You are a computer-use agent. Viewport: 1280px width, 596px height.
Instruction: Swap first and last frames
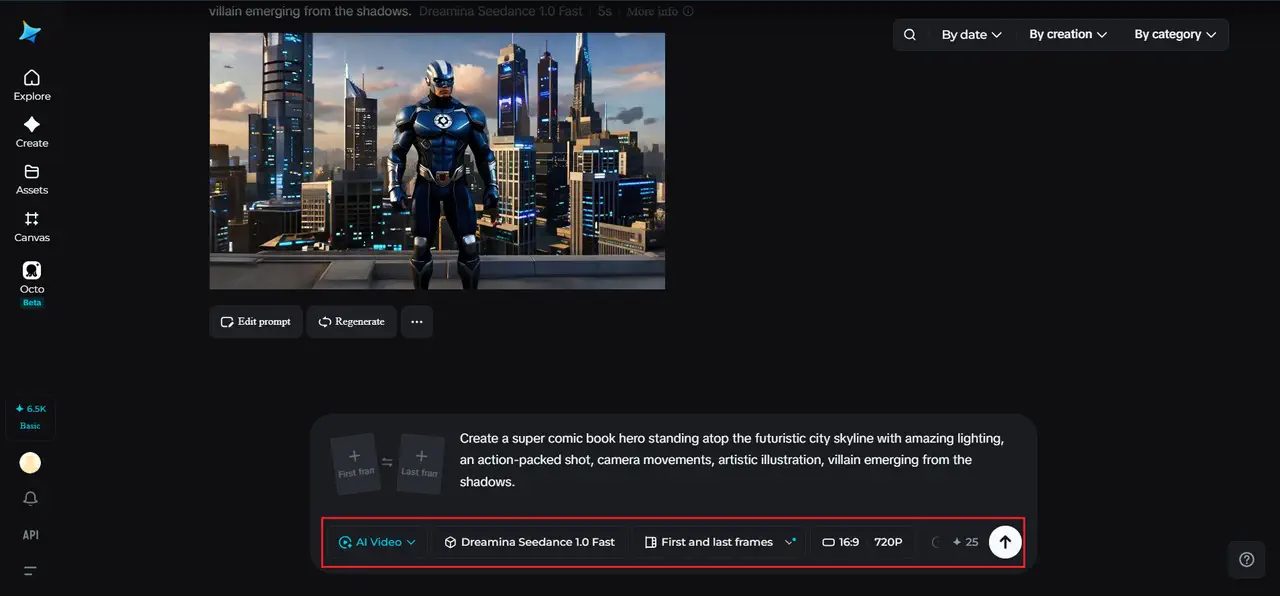coord(387,463)
